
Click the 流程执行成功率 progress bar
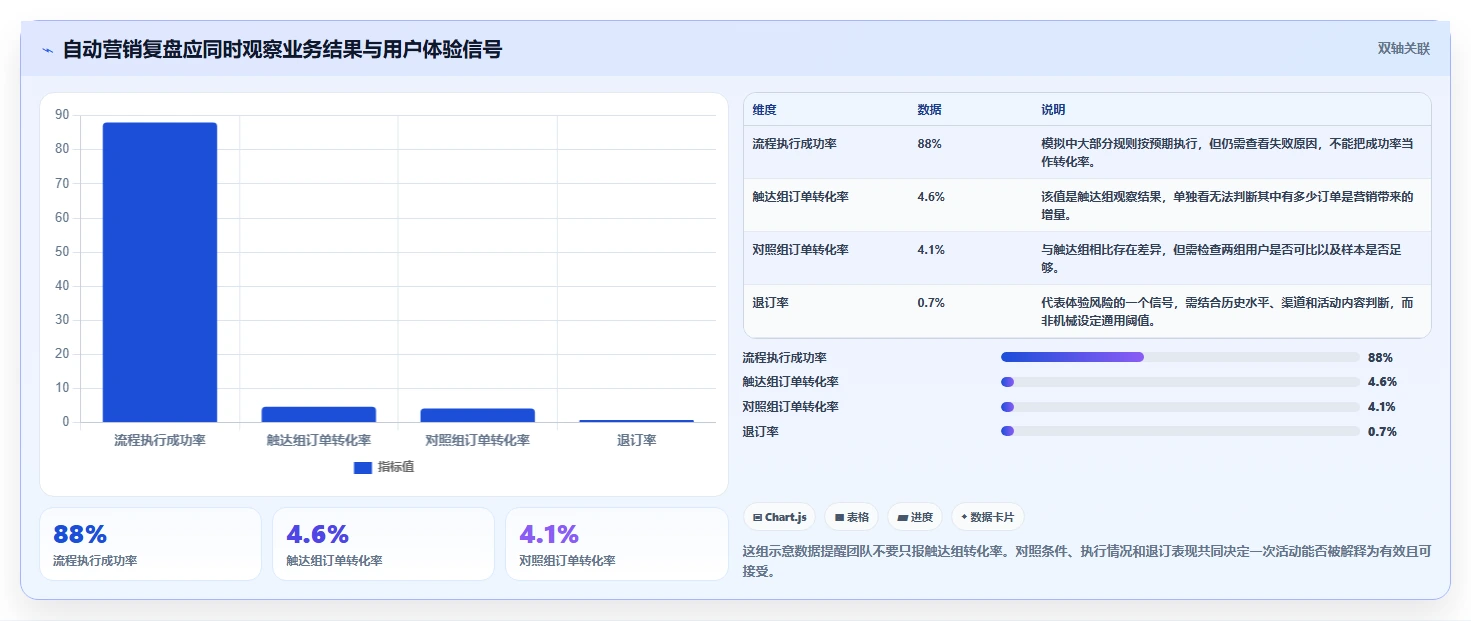pyautogui.click(x=1180, y=357)
